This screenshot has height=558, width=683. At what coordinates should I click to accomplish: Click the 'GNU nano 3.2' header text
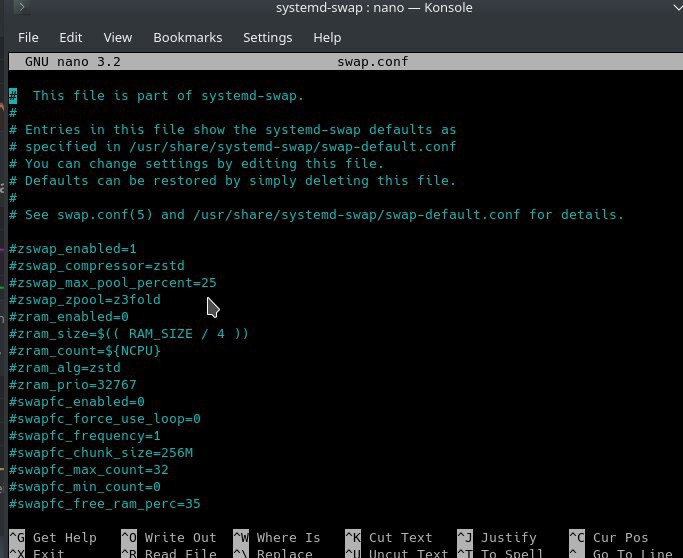click(x=73, y=61)
